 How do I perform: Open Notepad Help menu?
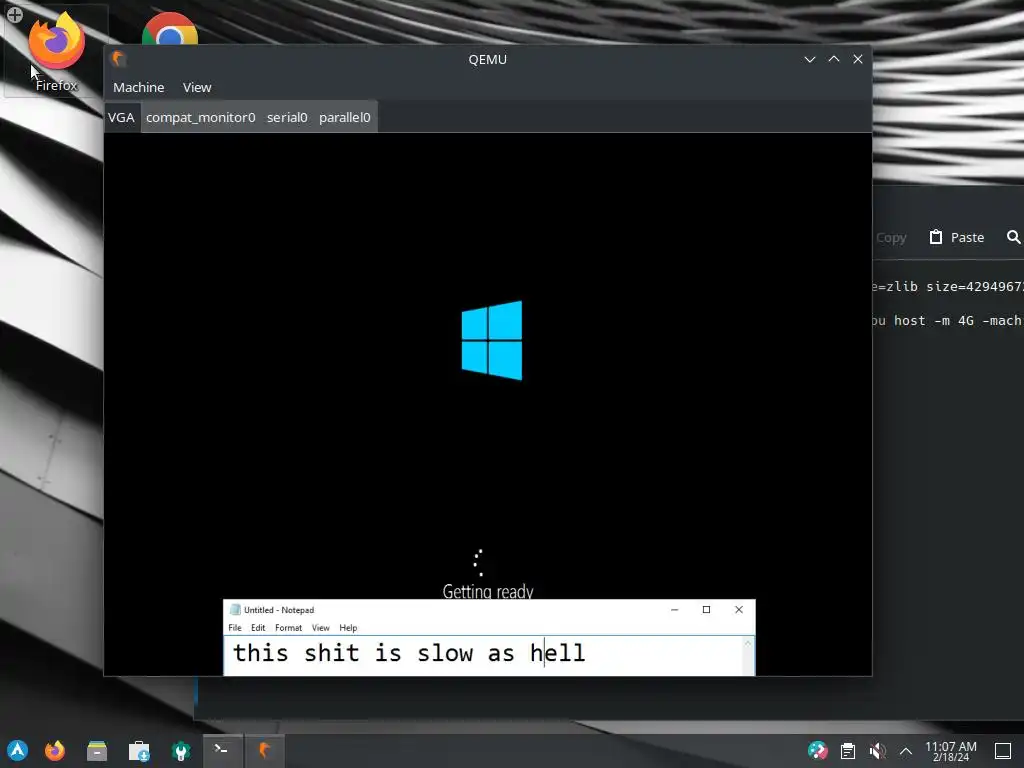click(348, 628)
